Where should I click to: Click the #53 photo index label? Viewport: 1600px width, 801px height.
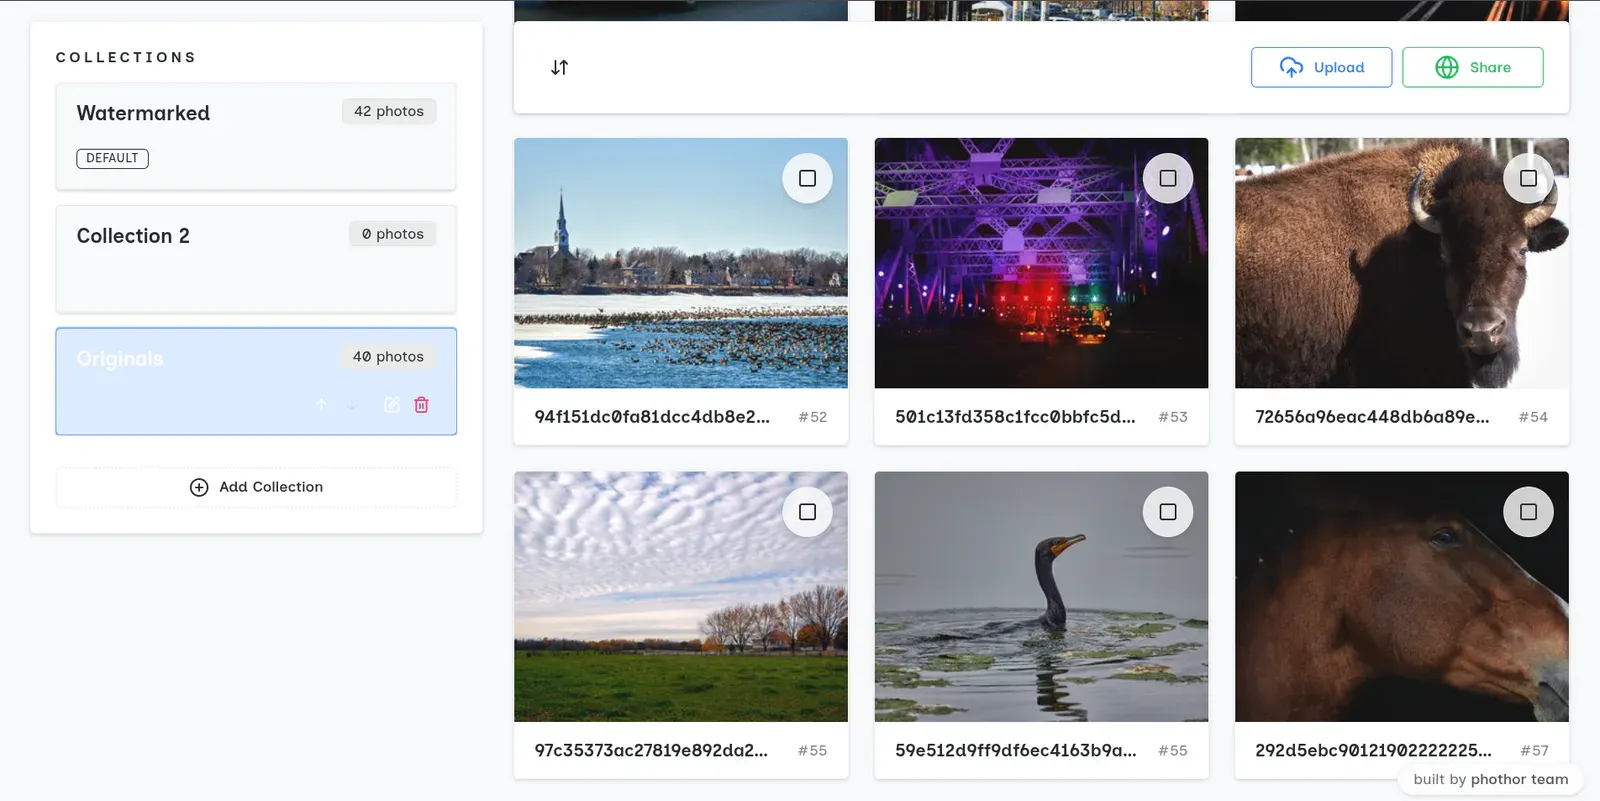[x=1173, y=417]
